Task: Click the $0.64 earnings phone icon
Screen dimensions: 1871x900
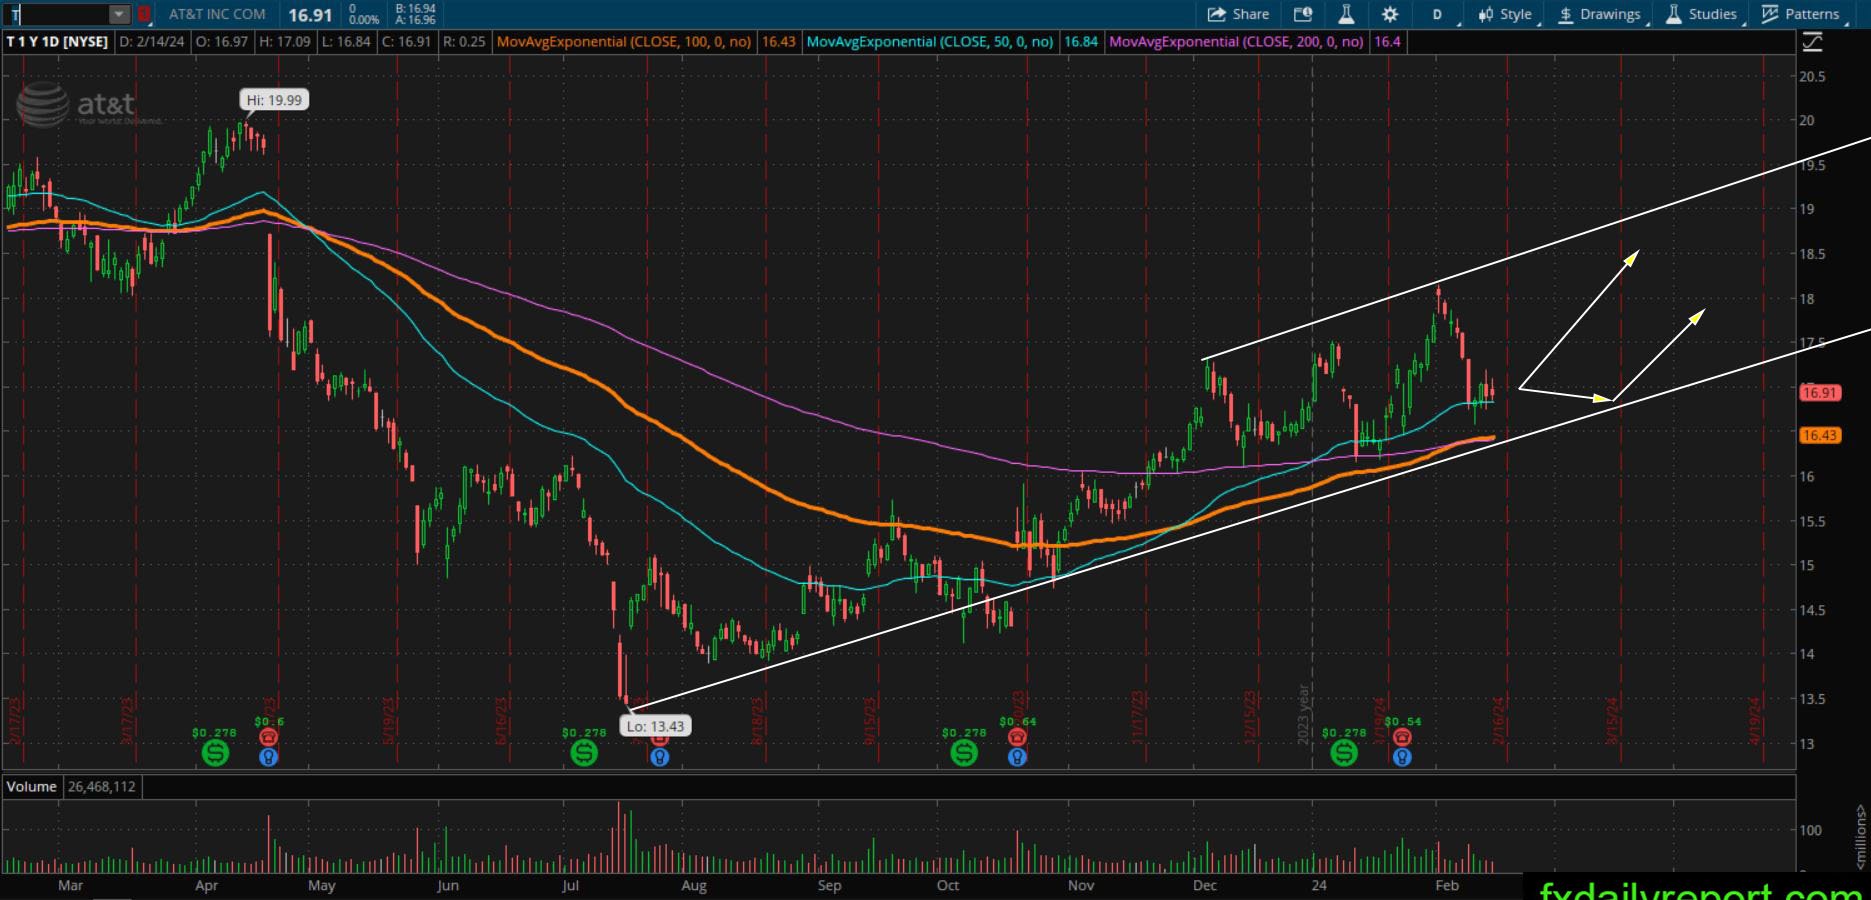Action: click(1017, 737)
